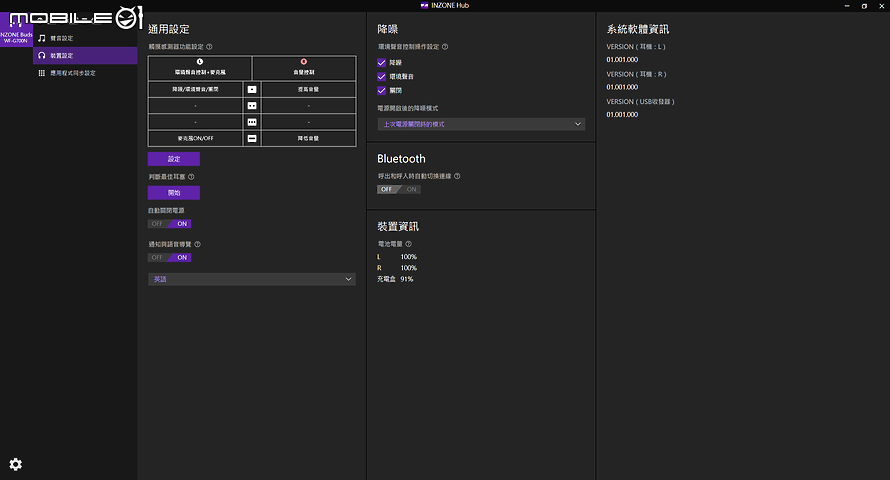Click the 降噪/環境聲音/關閉 table cell
This screenshot has width=890, height=480.
(x=195, y=89)
